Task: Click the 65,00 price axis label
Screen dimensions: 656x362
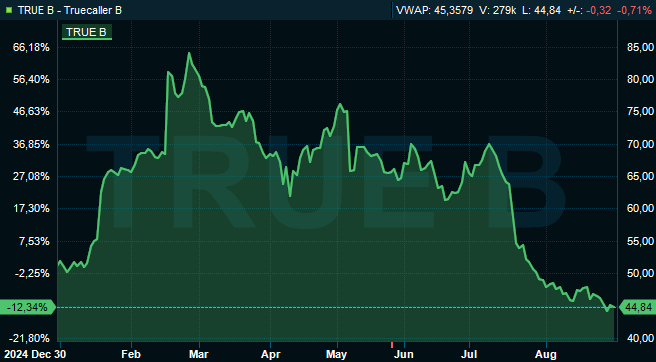Action: [x=641, y=176]
